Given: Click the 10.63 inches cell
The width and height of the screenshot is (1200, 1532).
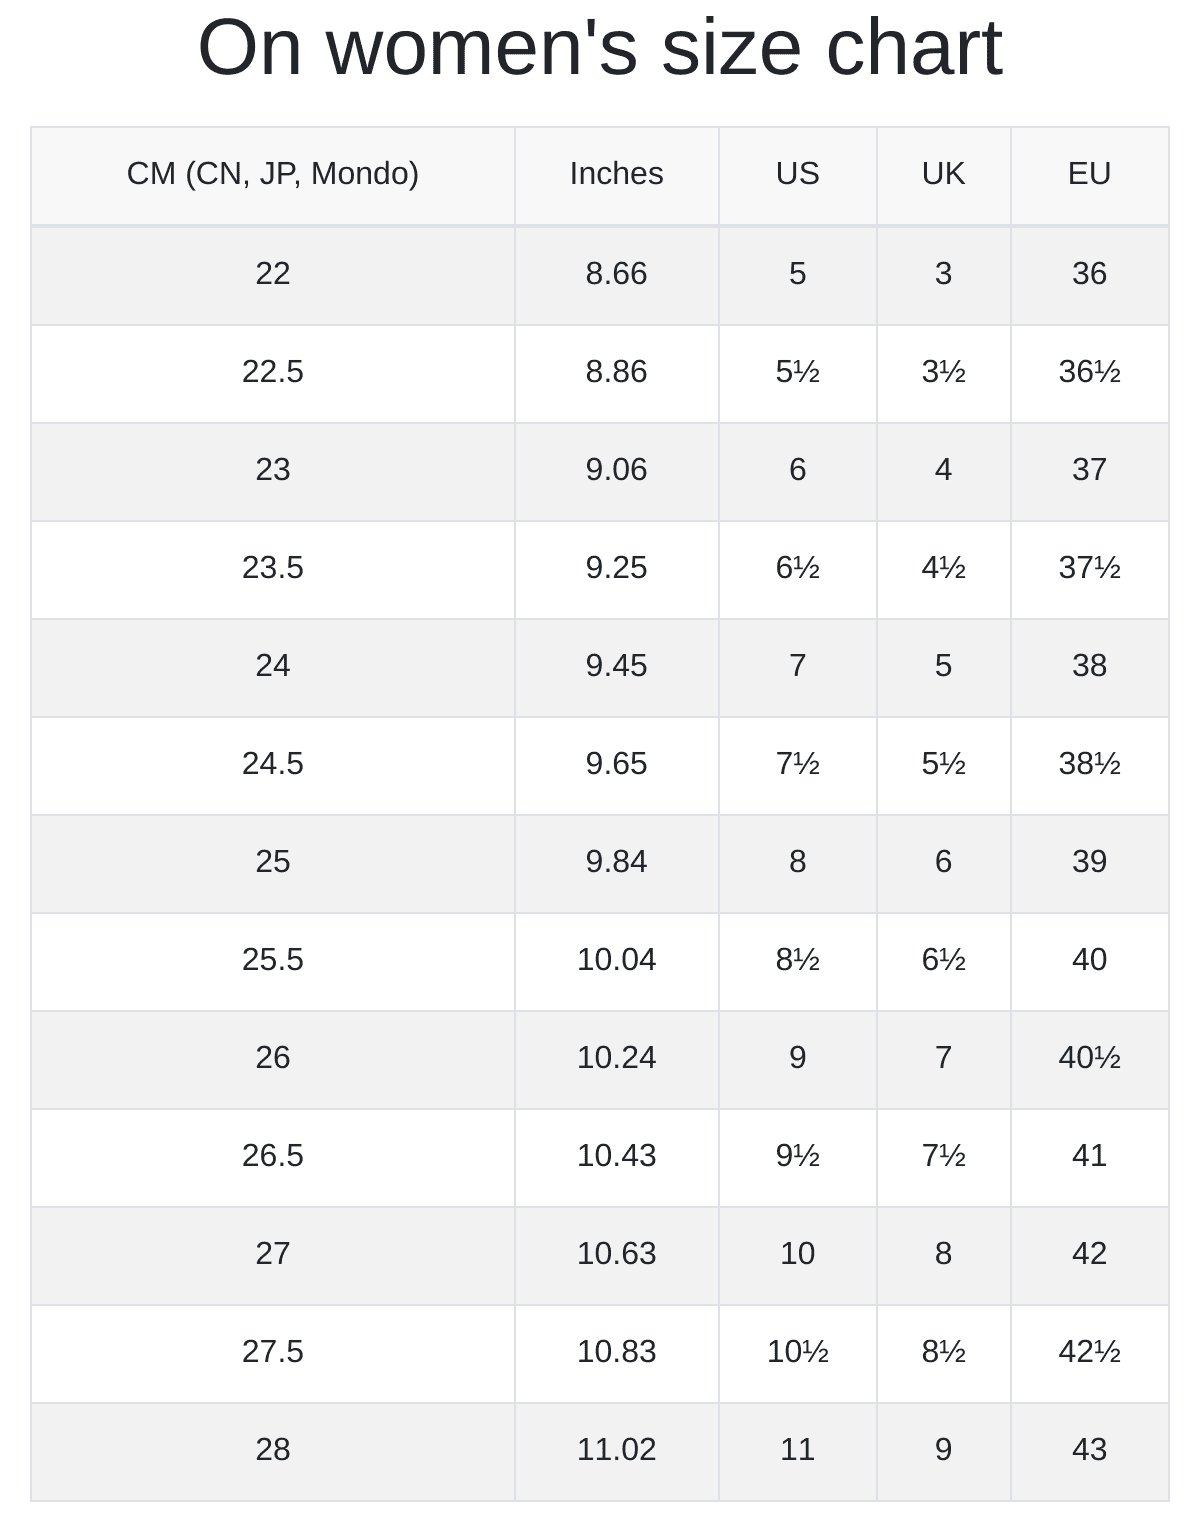Looking at the screenshot, I should 616,1254.
